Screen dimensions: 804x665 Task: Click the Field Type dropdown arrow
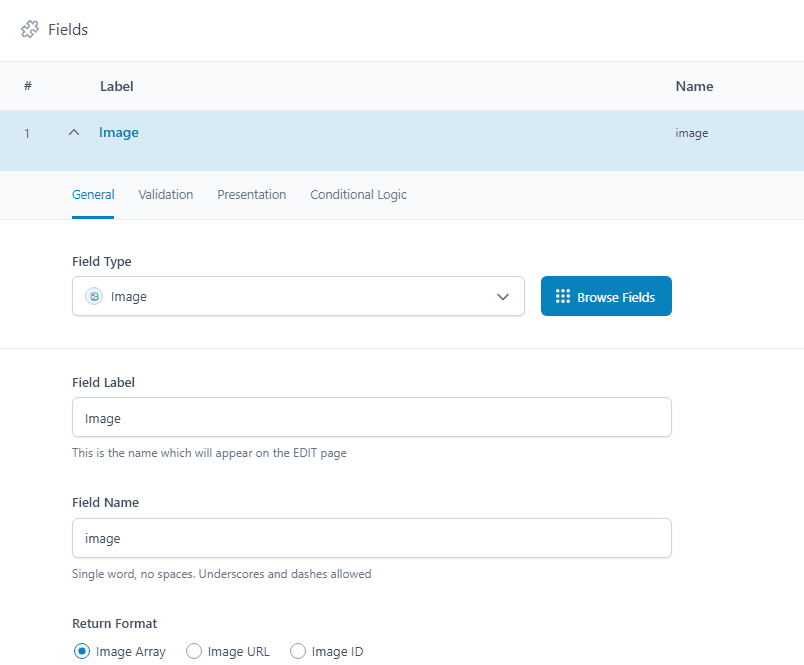click(x=503, y=296)
